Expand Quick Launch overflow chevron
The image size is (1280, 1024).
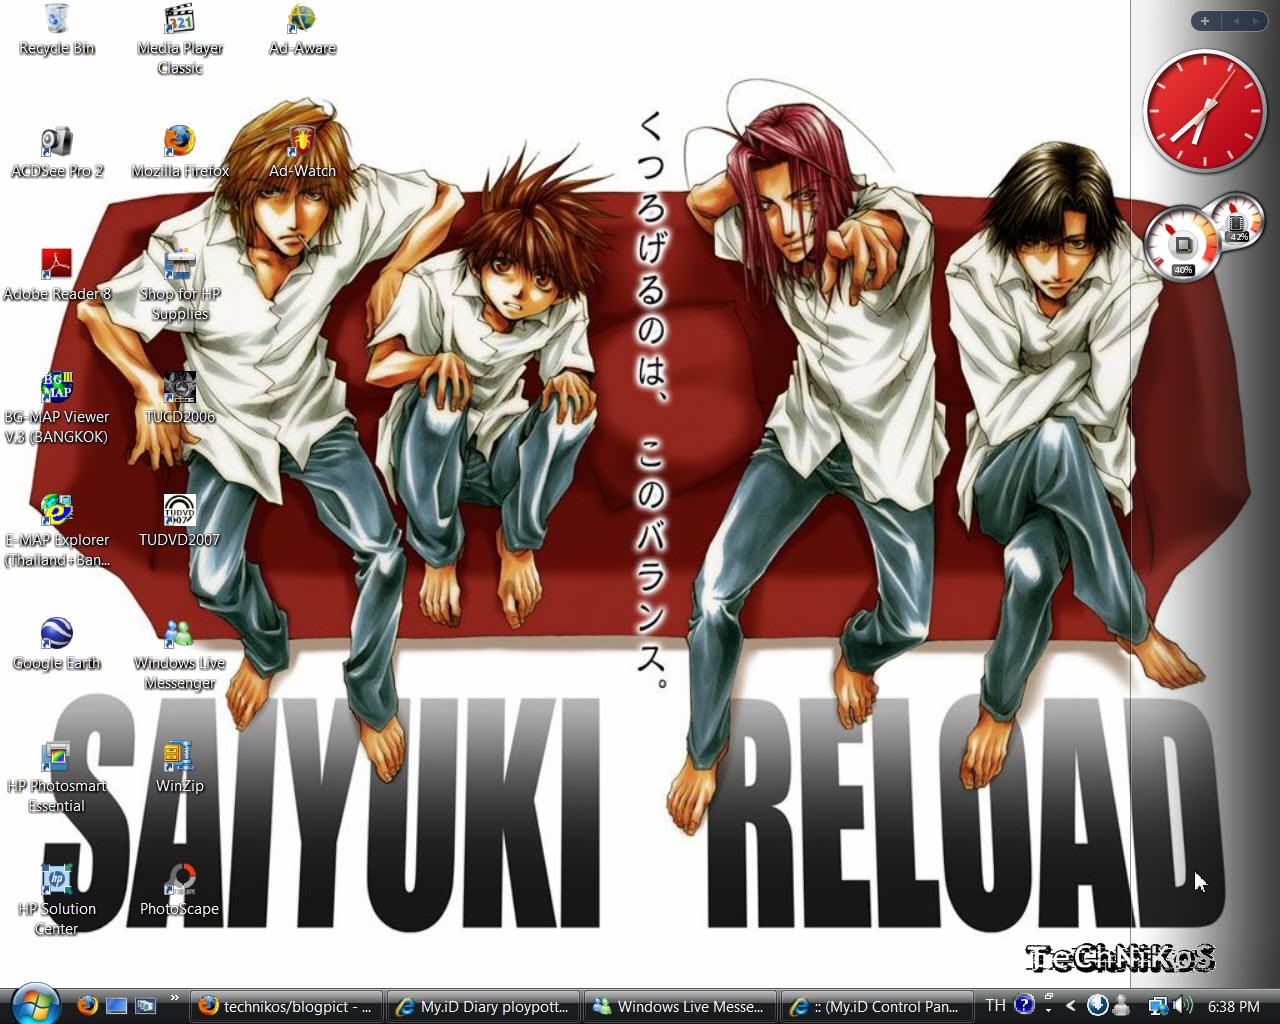(x=174, y=998)
